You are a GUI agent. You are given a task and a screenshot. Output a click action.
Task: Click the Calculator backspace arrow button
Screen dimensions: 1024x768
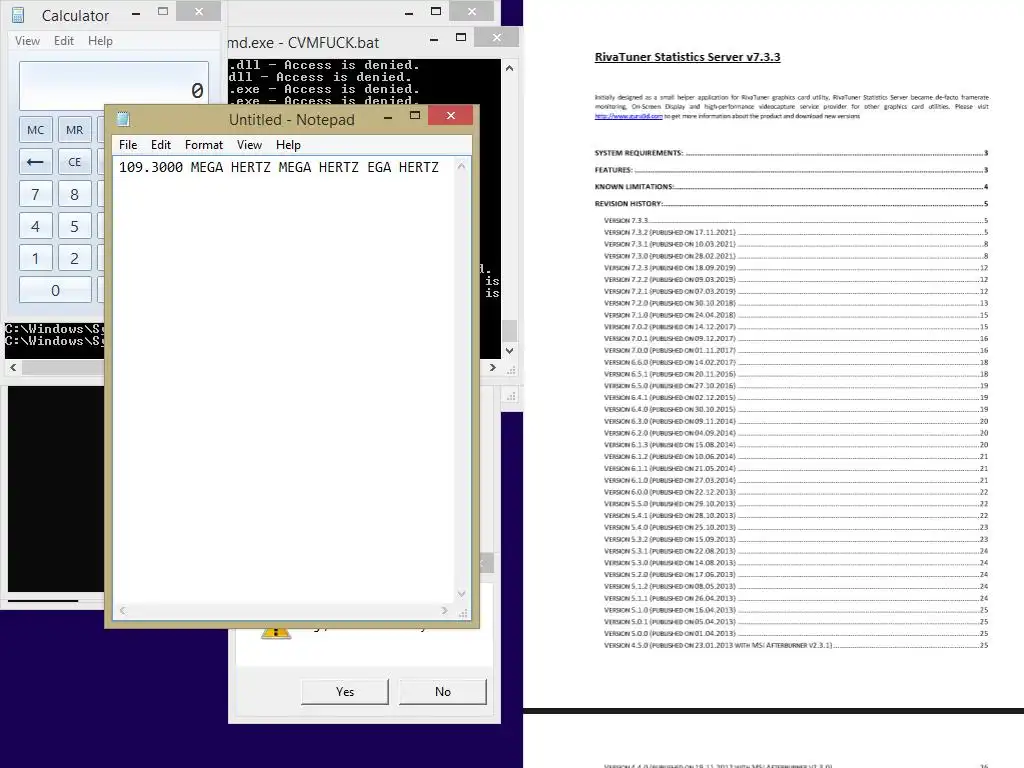pos(35,162)
